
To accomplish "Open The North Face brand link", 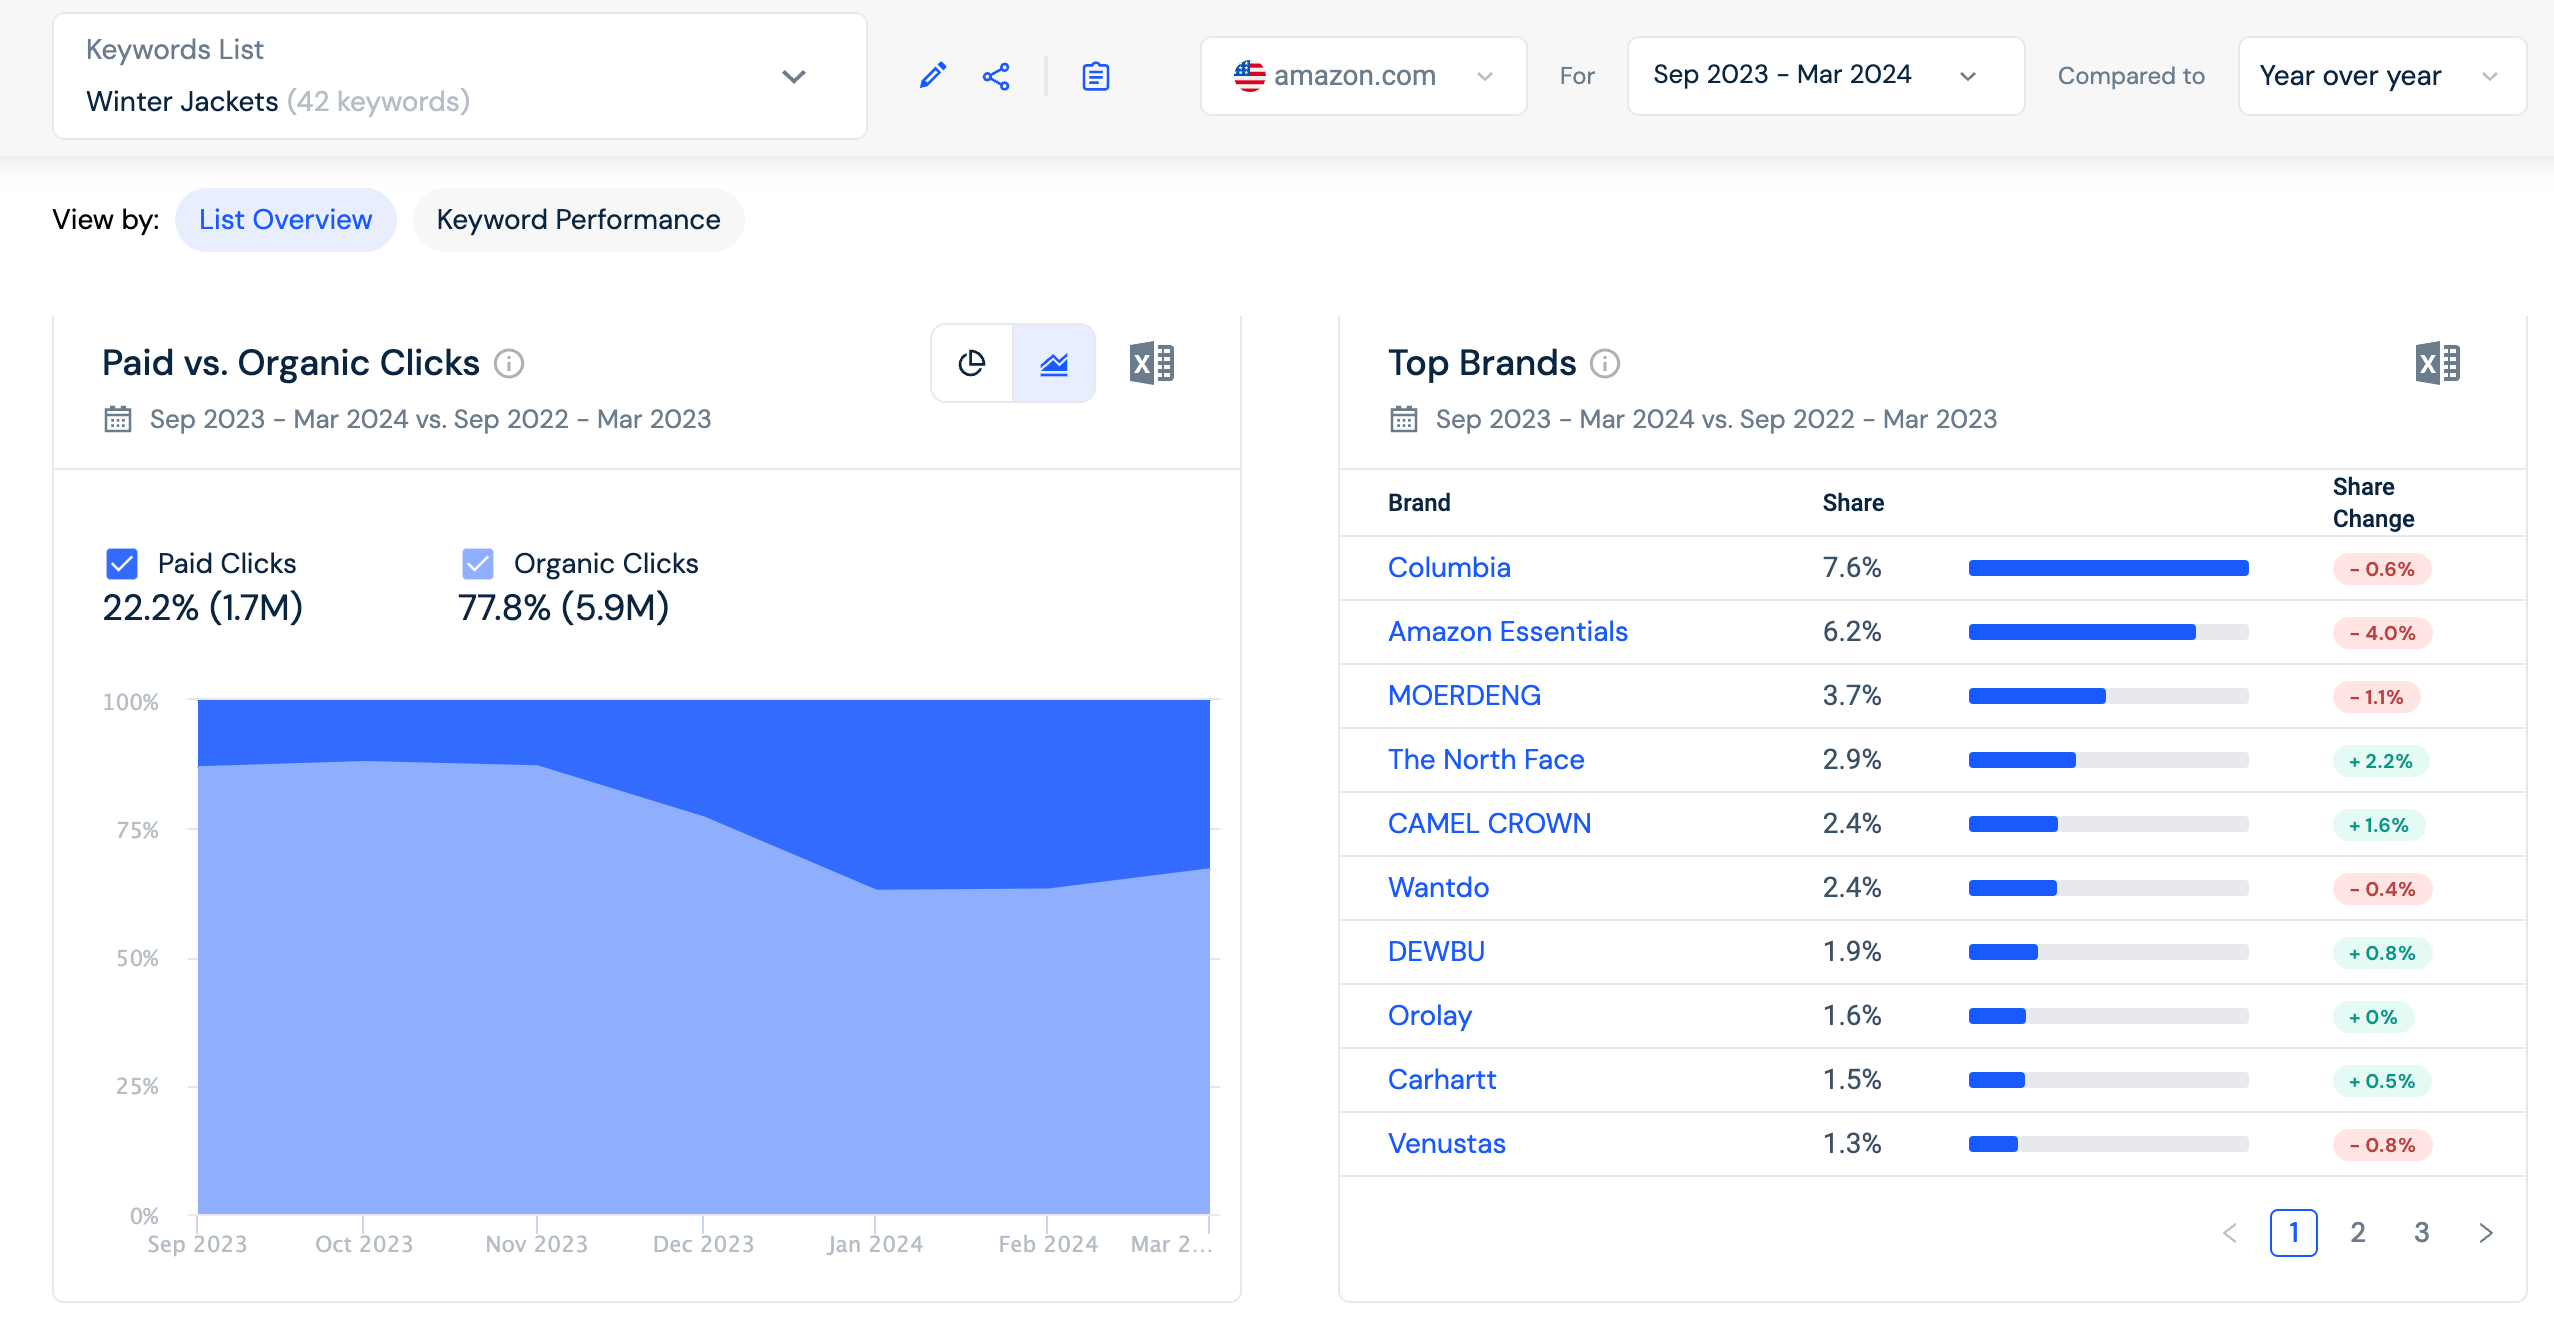I will [1486, 760].
